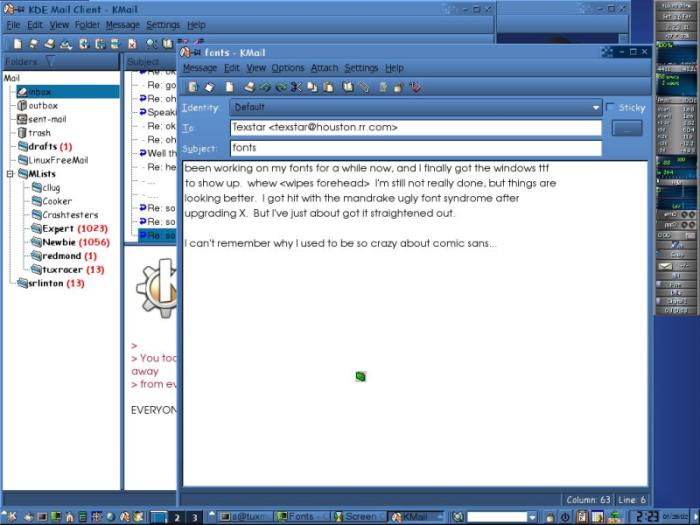700x525 pixels.
Task: Open address book in main KMail toolbar
Action: 167,43
